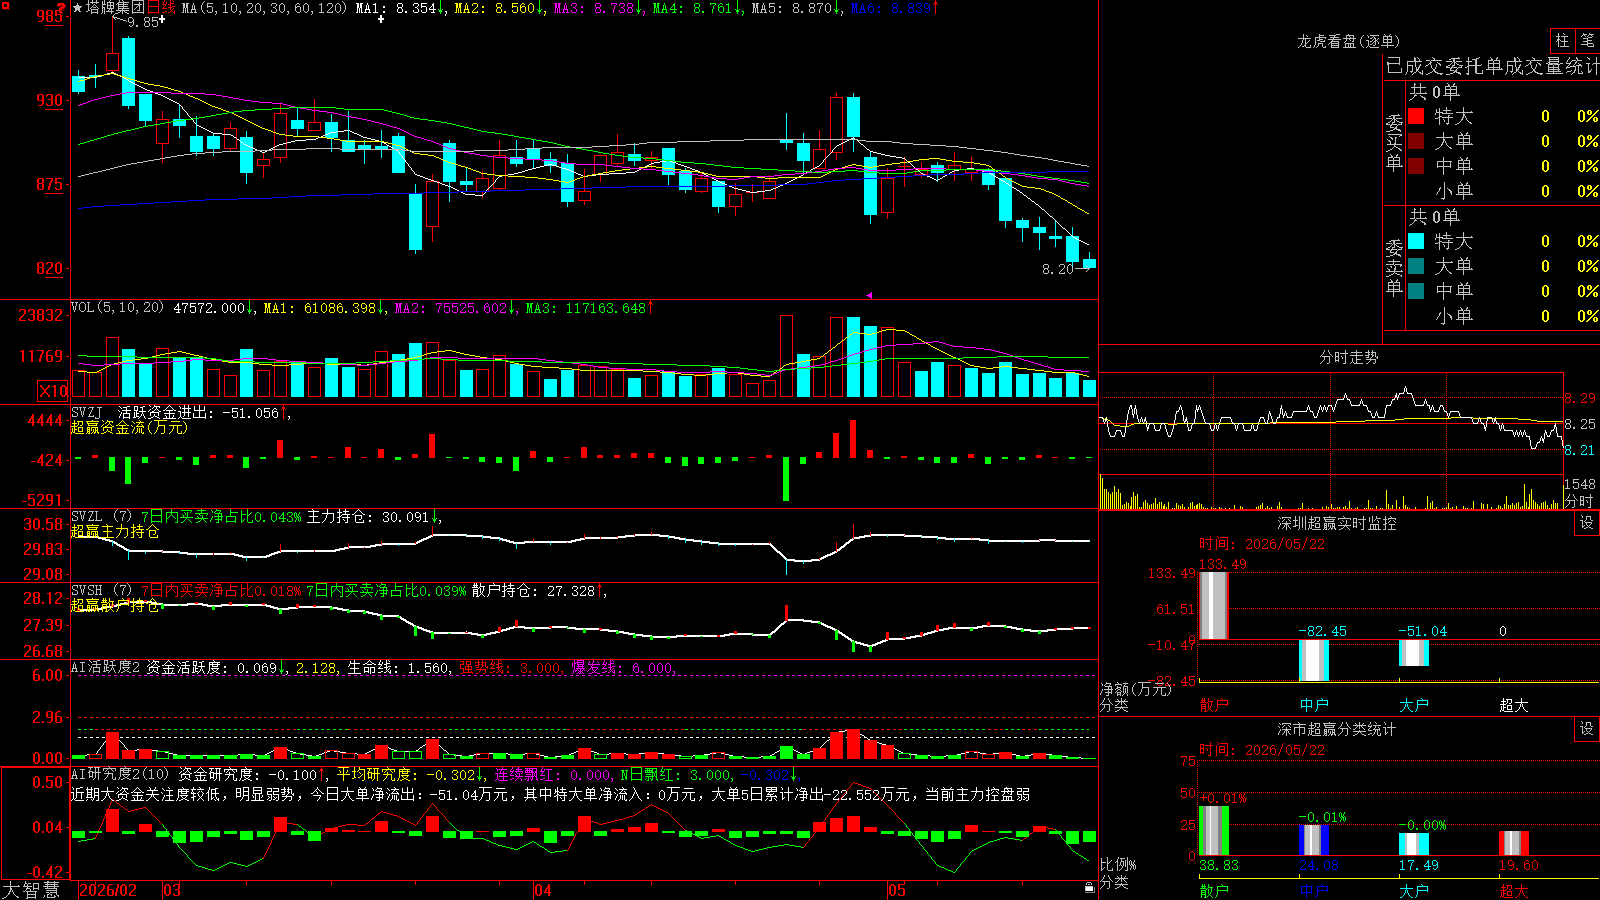The image size is (1600, 900).
Task: Click 散户 category in 深圳超赢实时监控 chart
Action: click(1214, 705)
